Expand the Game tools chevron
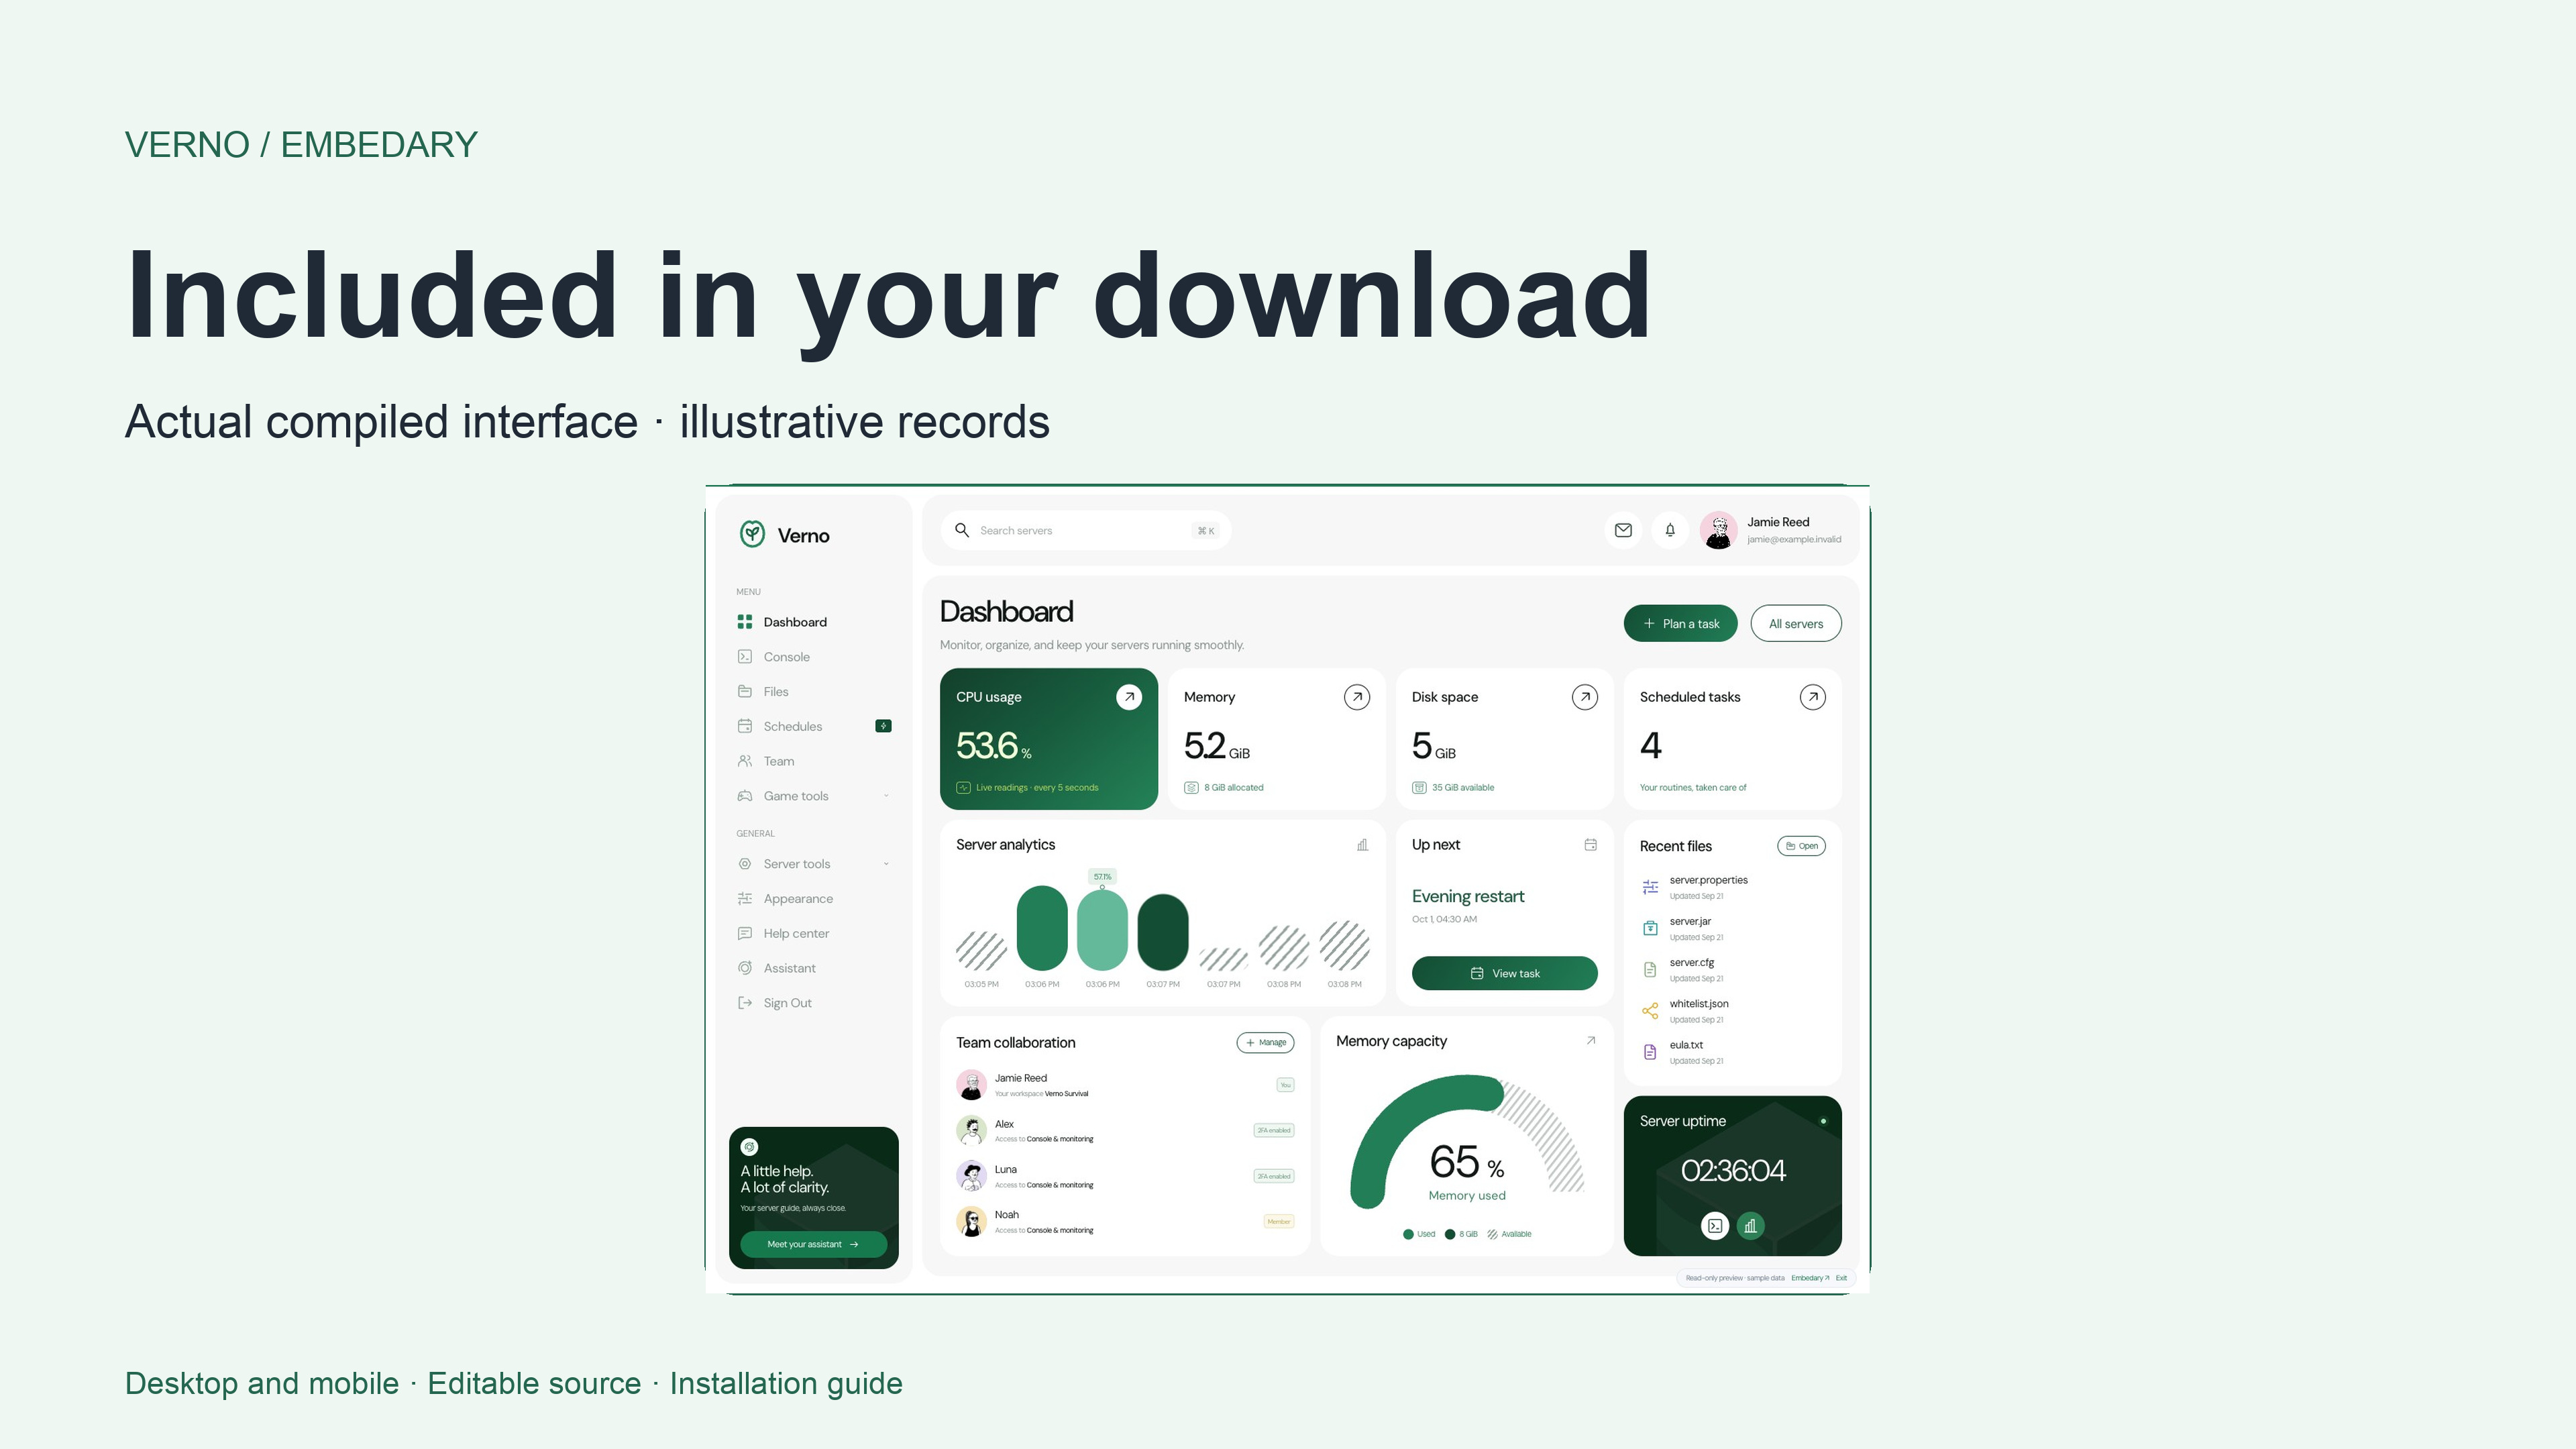This screenshot has height=1449, width=2576. [x=886, y=796]
